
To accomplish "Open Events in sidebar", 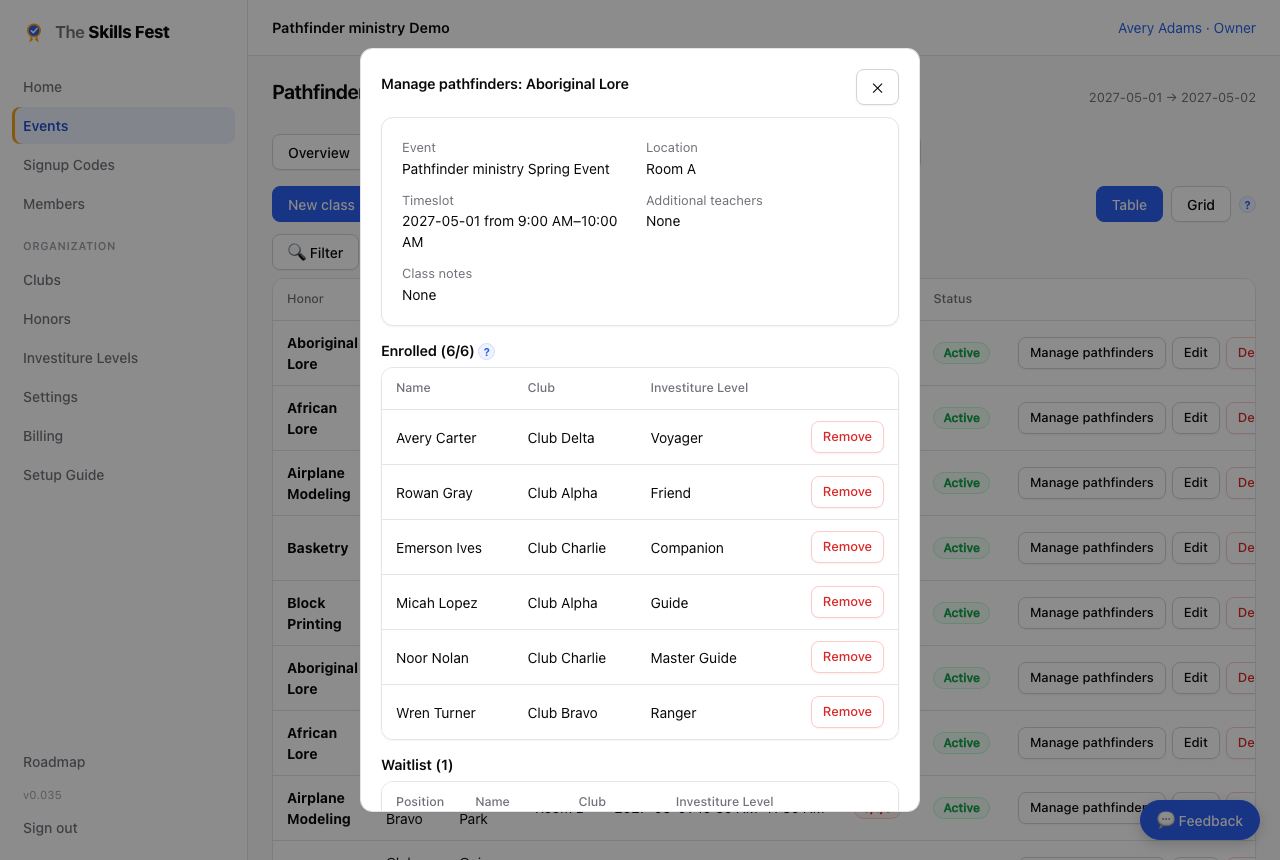I will click(124, 126).
